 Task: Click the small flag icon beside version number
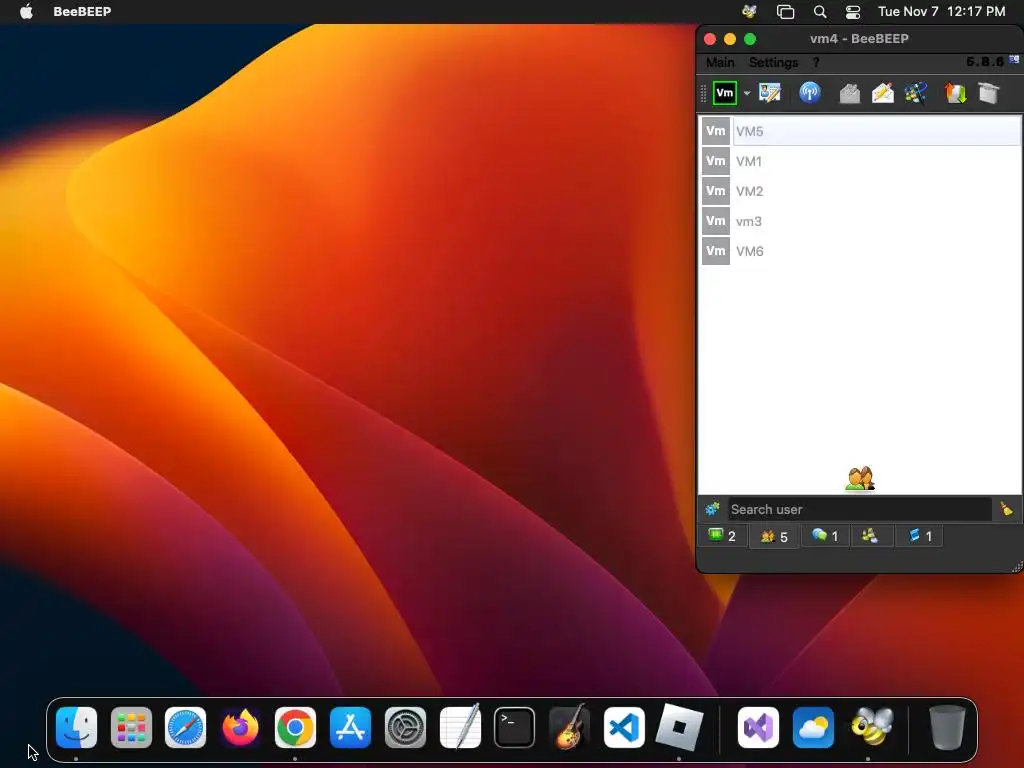click(x=1014, y=59)
